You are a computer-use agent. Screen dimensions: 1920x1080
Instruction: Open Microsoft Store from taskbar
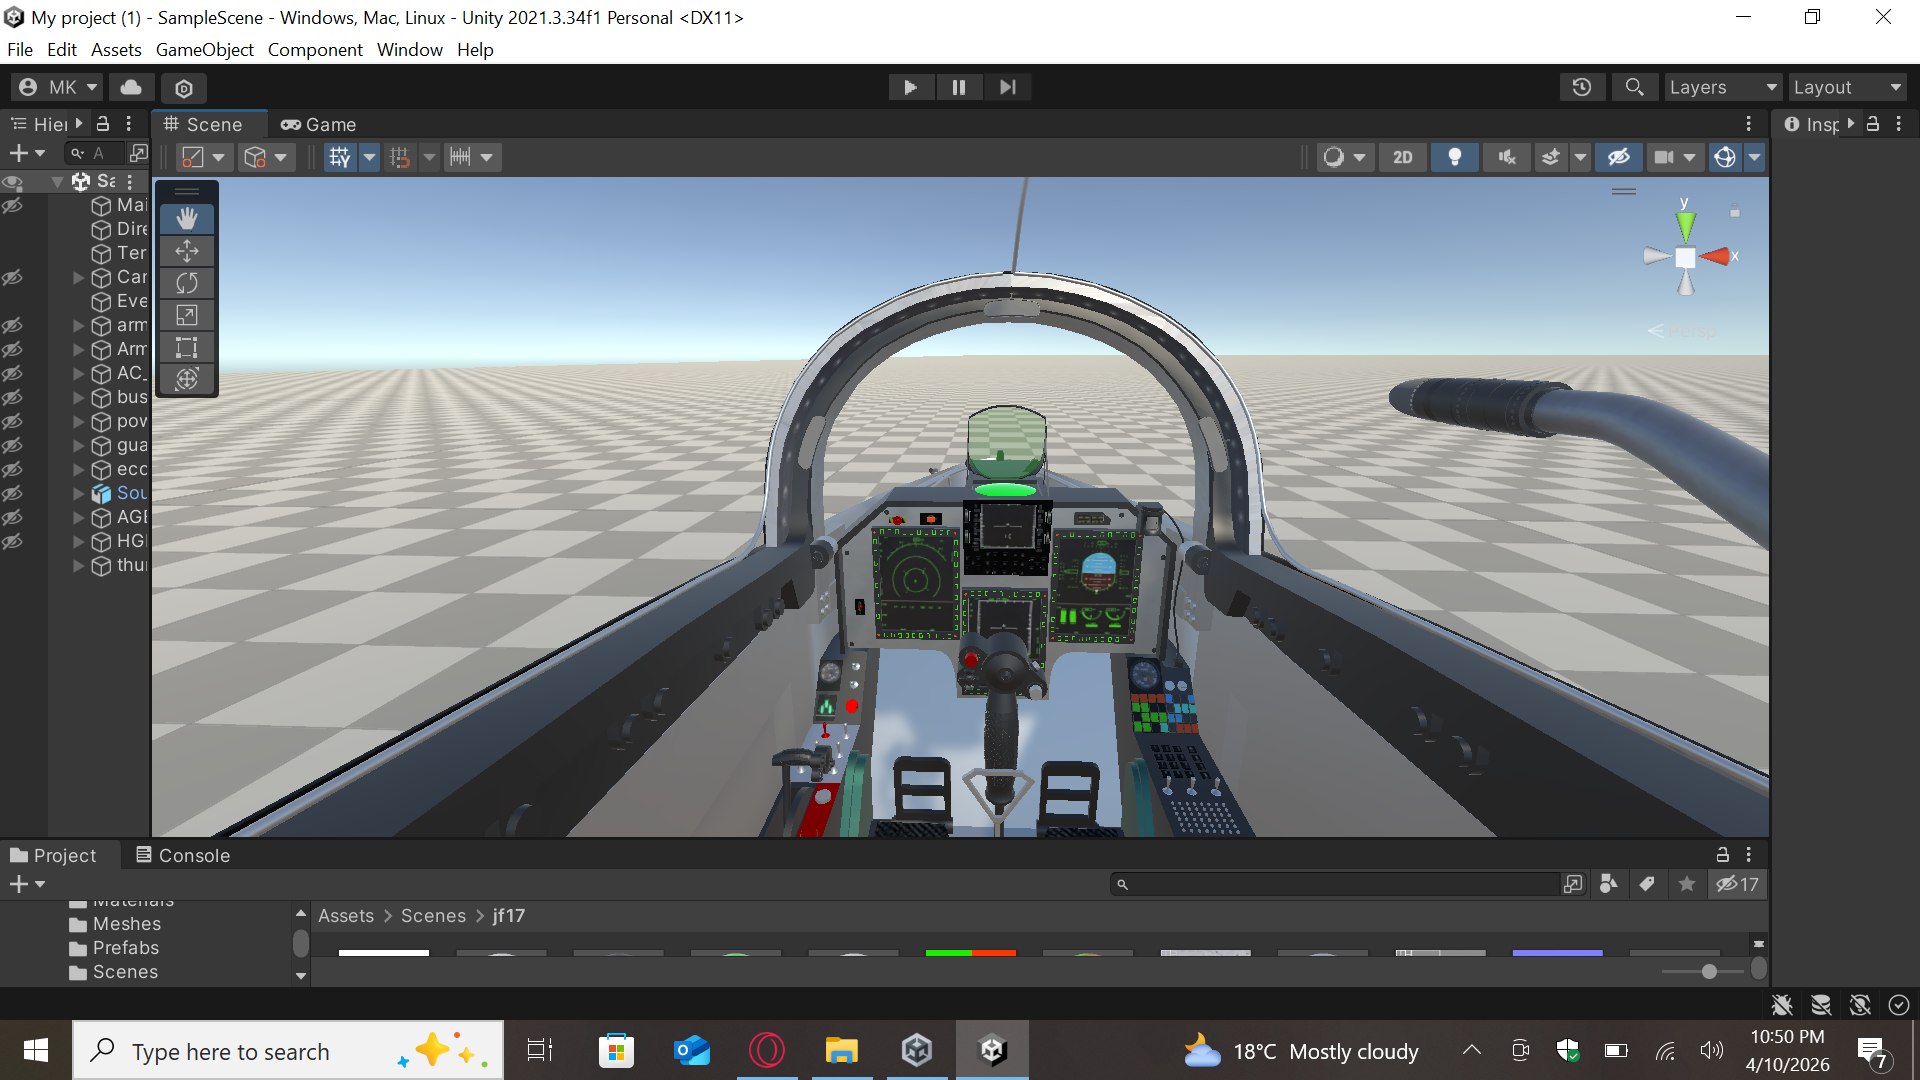616,1051
